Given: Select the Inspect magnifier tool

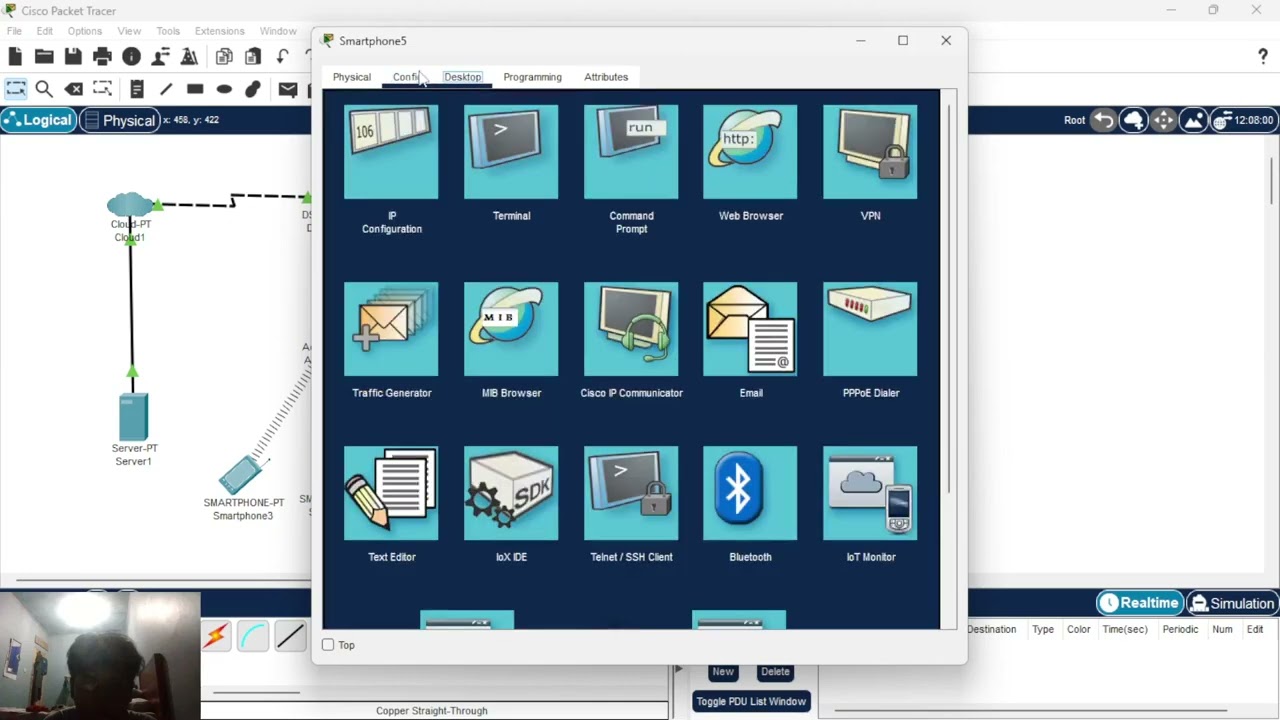Looking at the screenshot, I should point(44,89).
